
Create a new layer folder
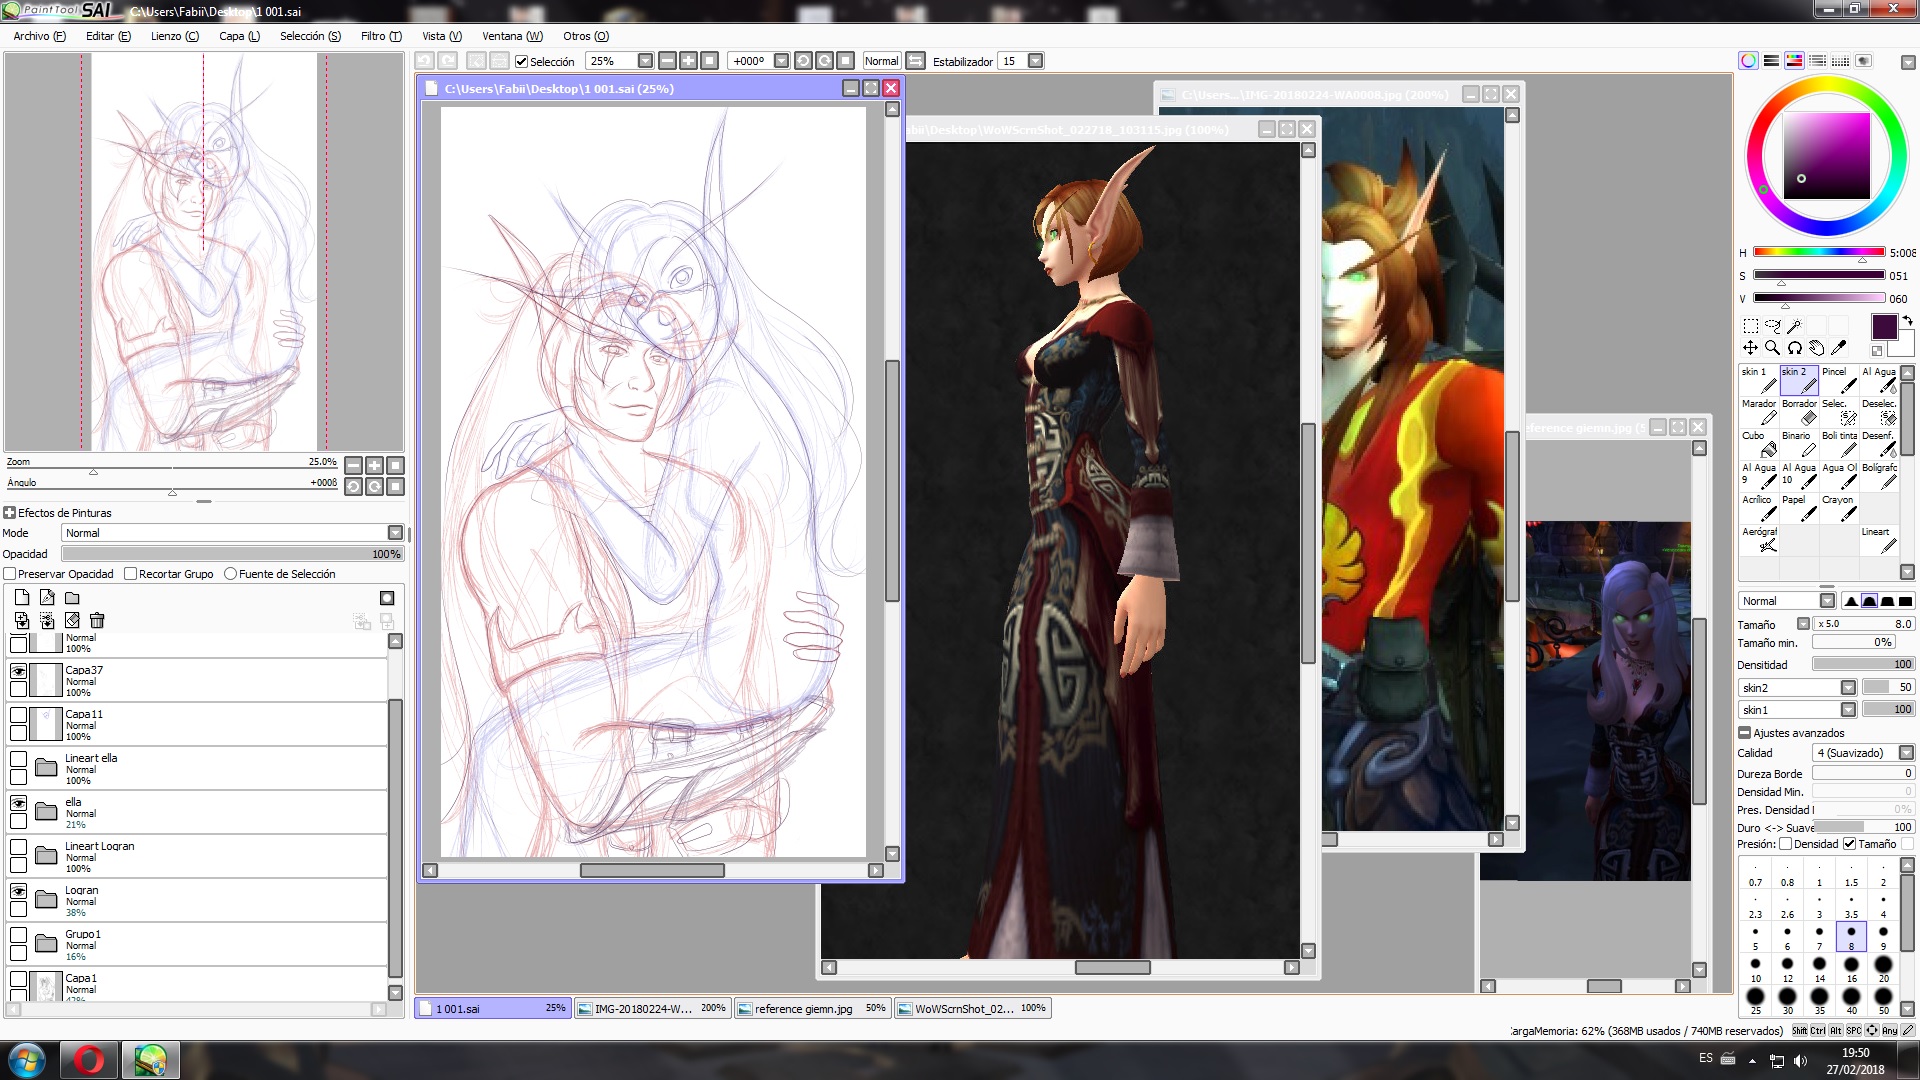click(72, 598)
